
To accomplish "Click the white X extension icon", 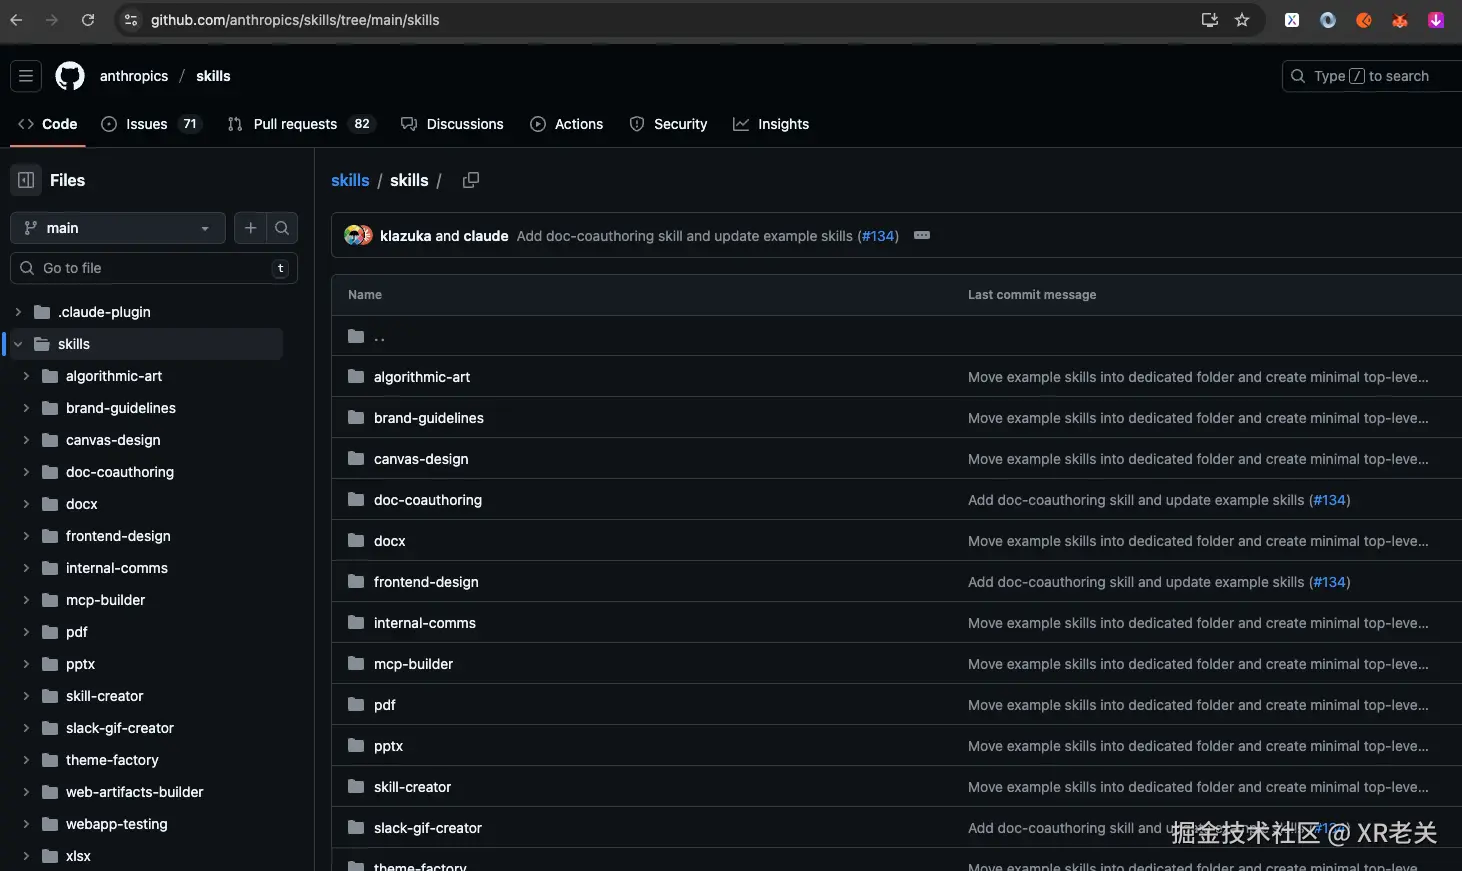I will (x=1292, y=20).
